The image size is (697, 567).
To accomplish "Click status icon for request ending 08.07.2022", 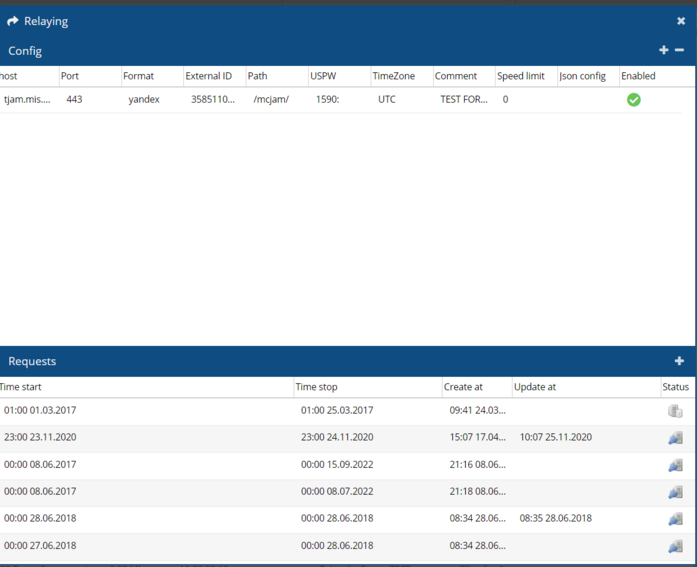I will [x=675, y=491].
